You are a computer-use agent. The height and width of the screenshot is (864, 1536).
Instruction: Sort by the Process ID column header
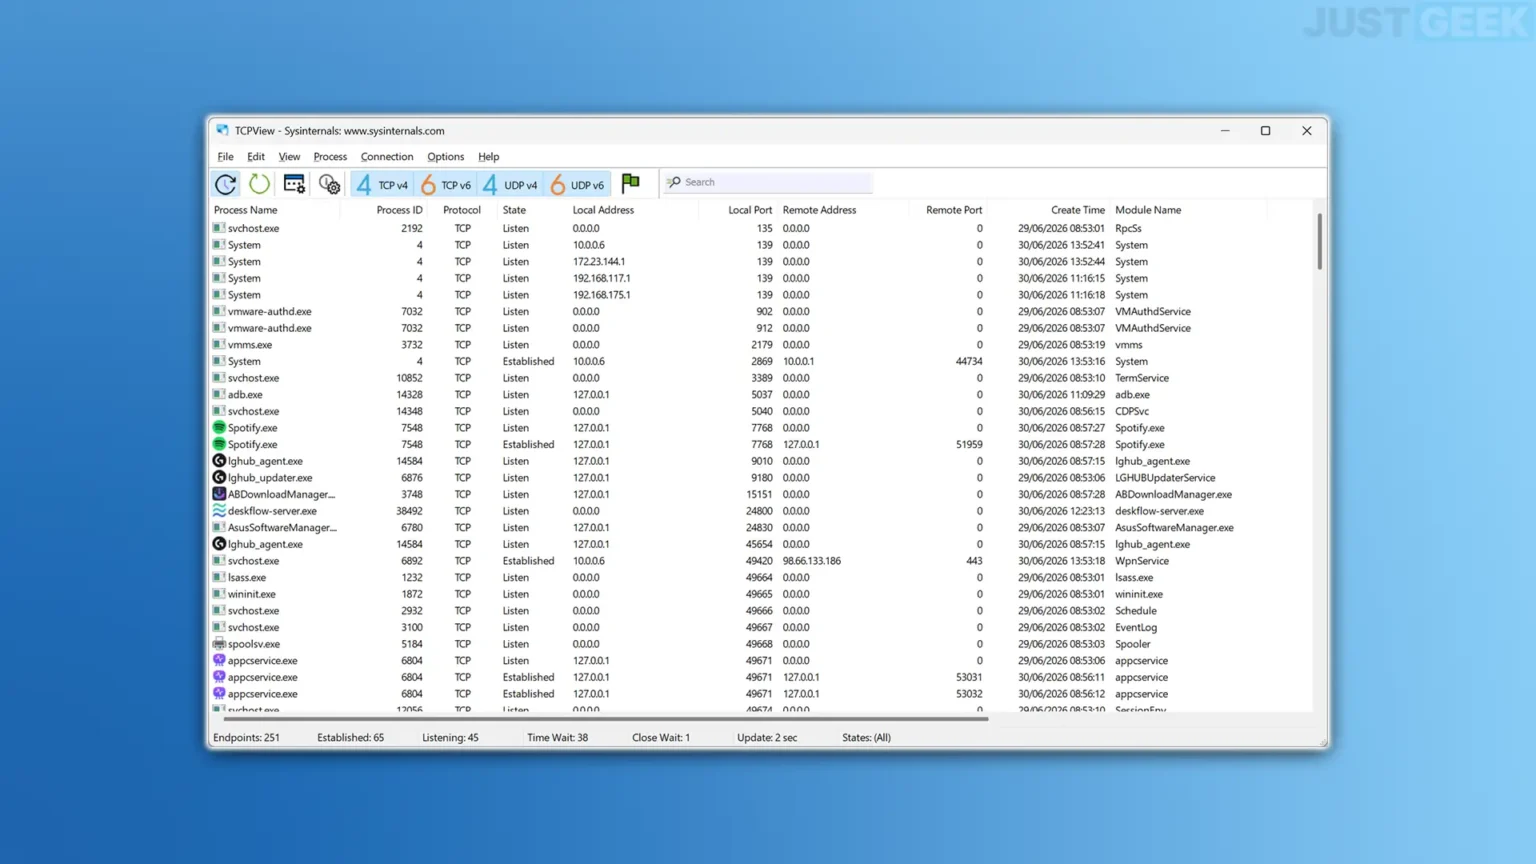[399, 210]
